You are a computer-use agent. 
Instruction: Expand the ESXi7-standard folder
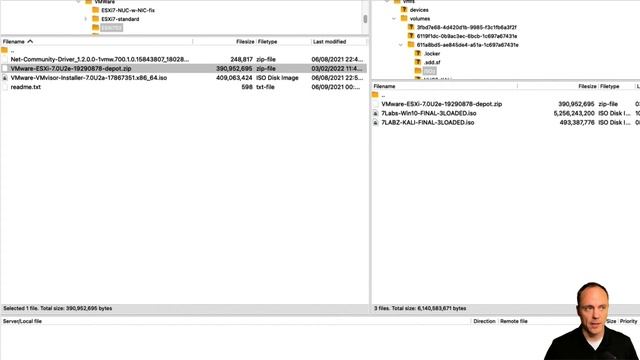[x=85, y=19]
